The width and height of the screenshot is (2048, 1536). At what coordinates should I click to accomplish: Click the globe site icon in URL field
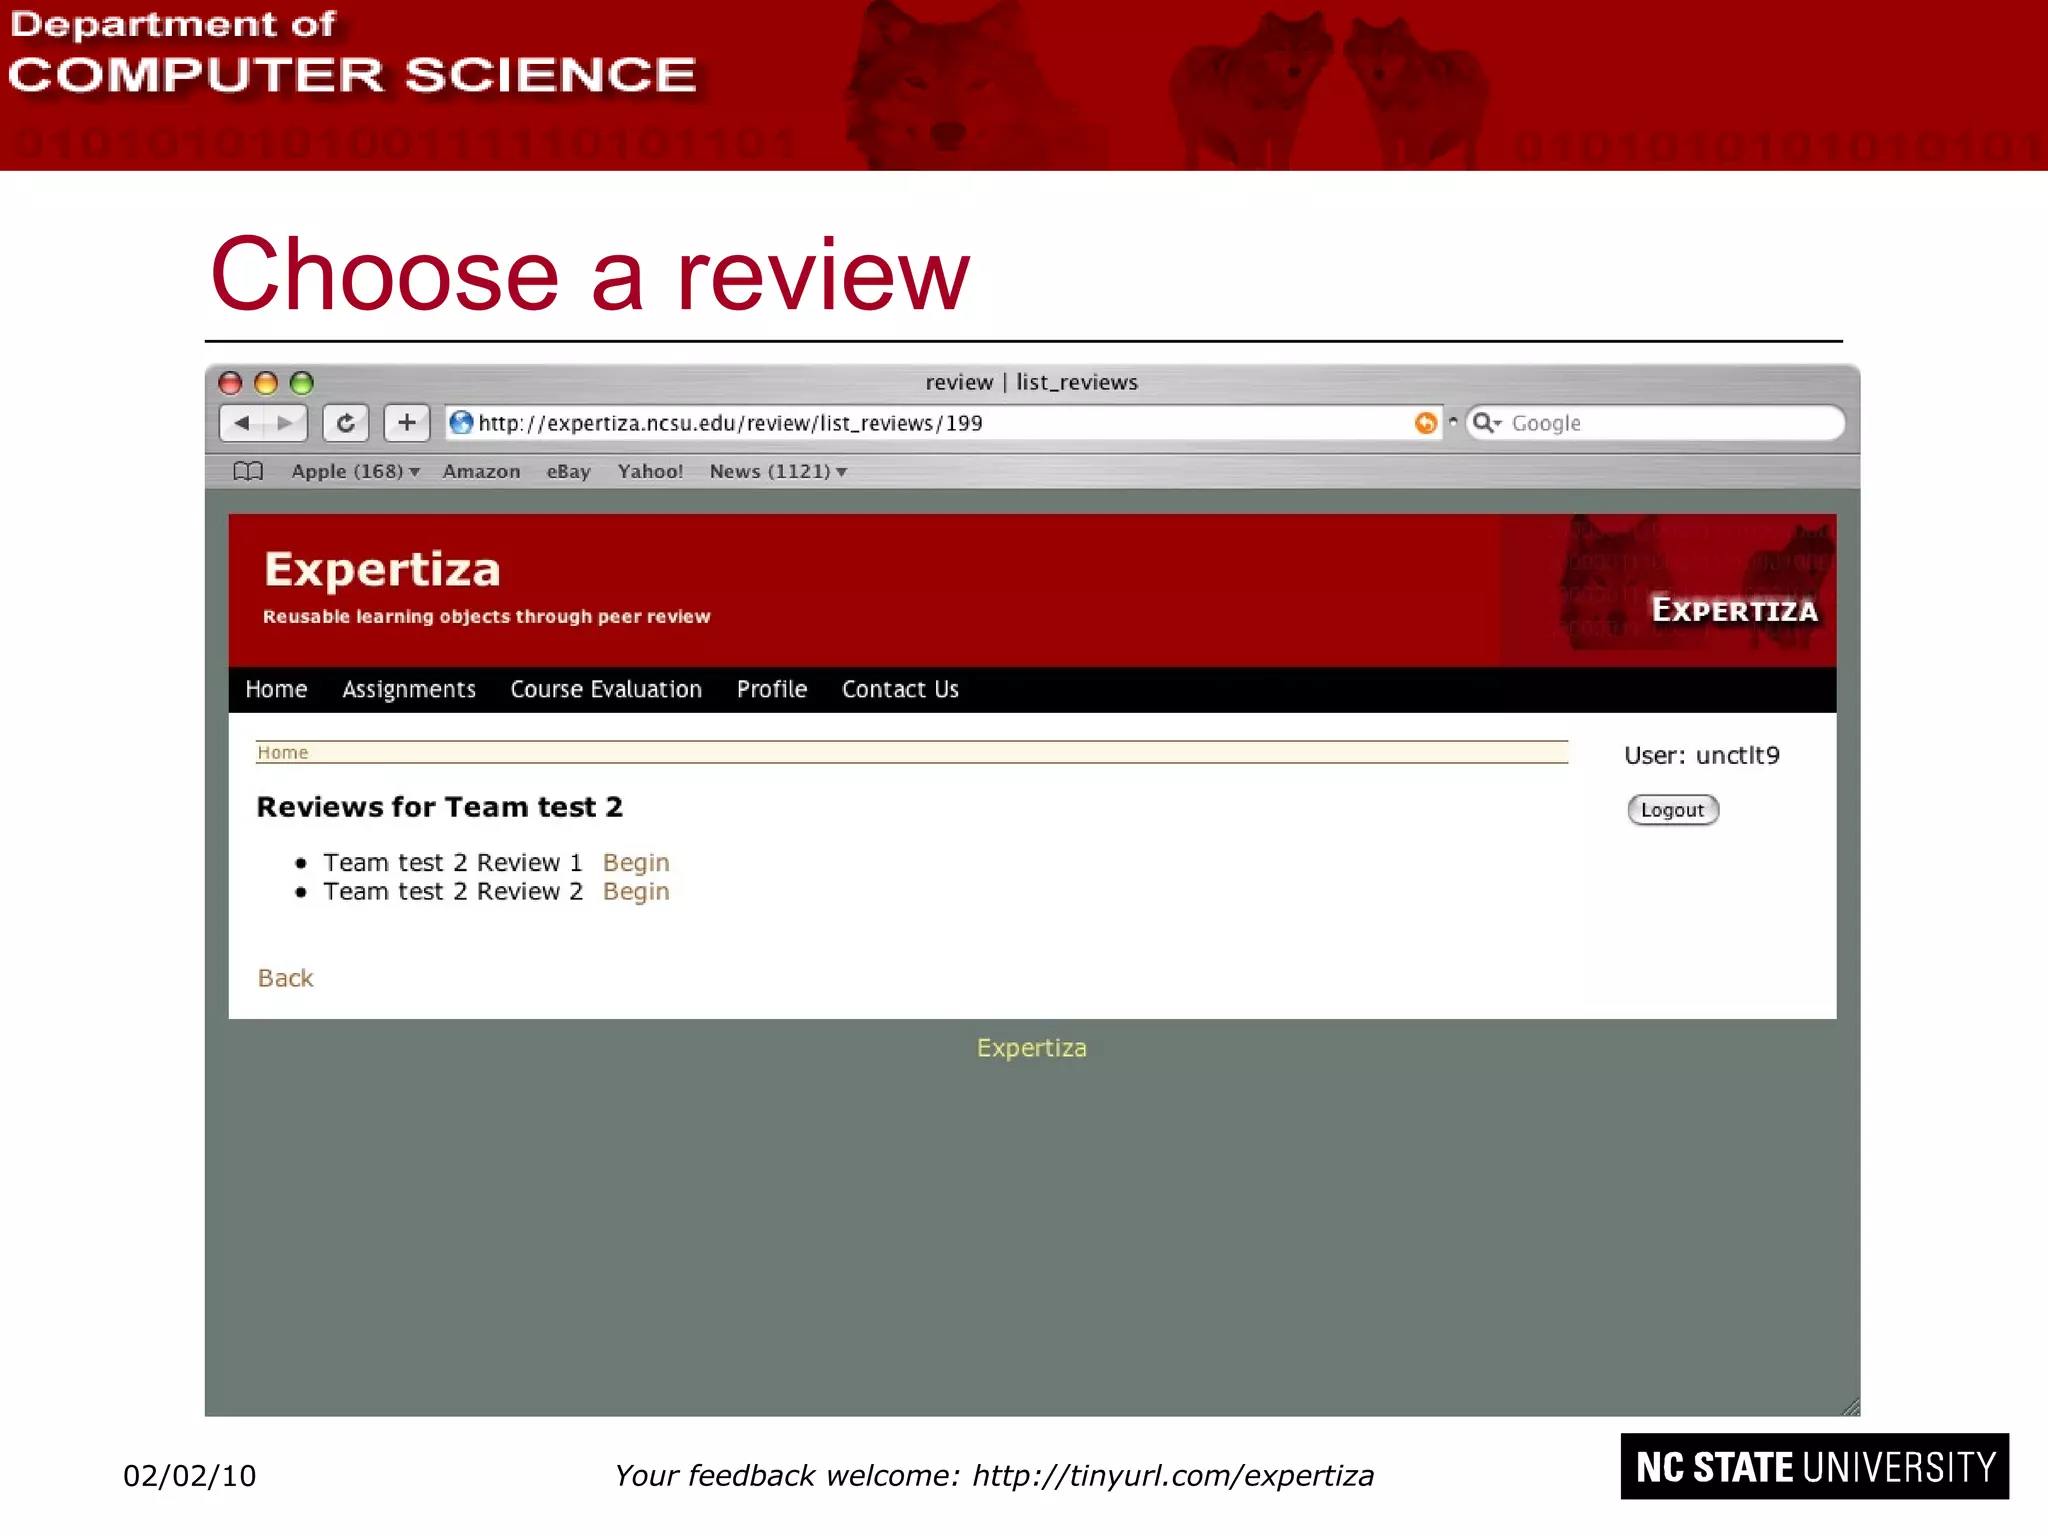(461, 423)
